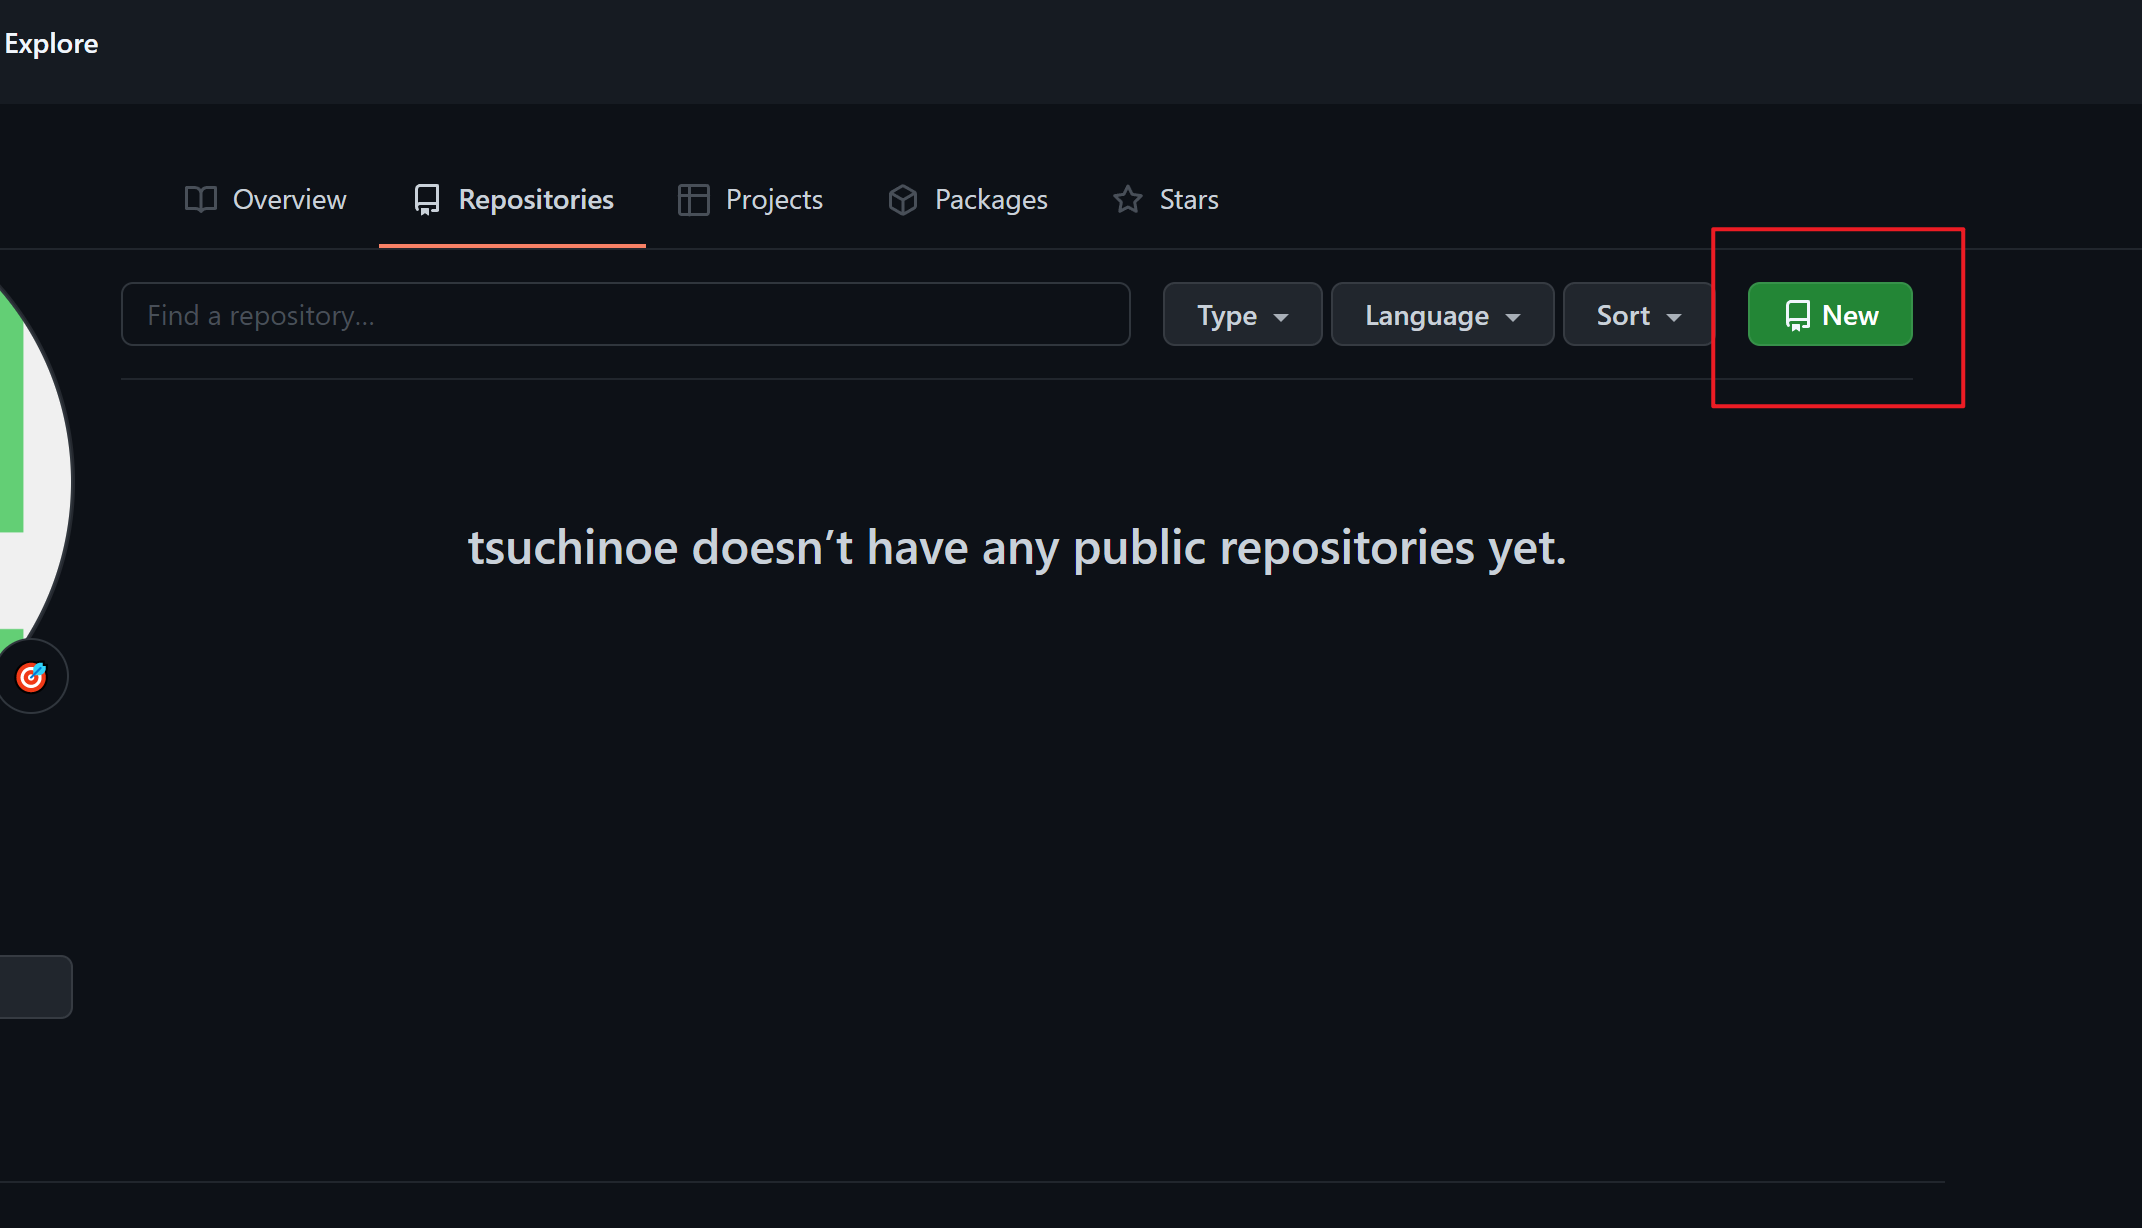Click the Projects table icon
The width and height of the screenshot is (2142, 1228).
point(694,199)
